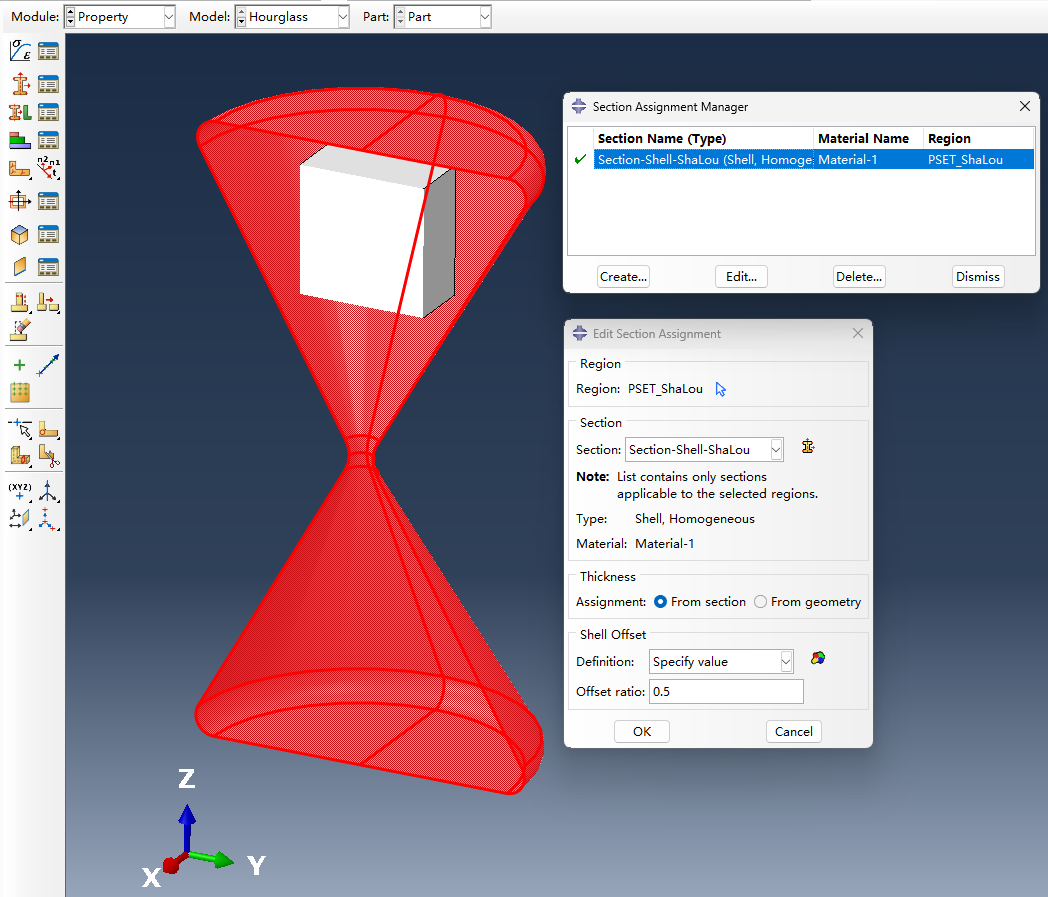Screen dimensions: 1048x897
Task: Dismiss the Section Assignment Manager
Action: 977,277
